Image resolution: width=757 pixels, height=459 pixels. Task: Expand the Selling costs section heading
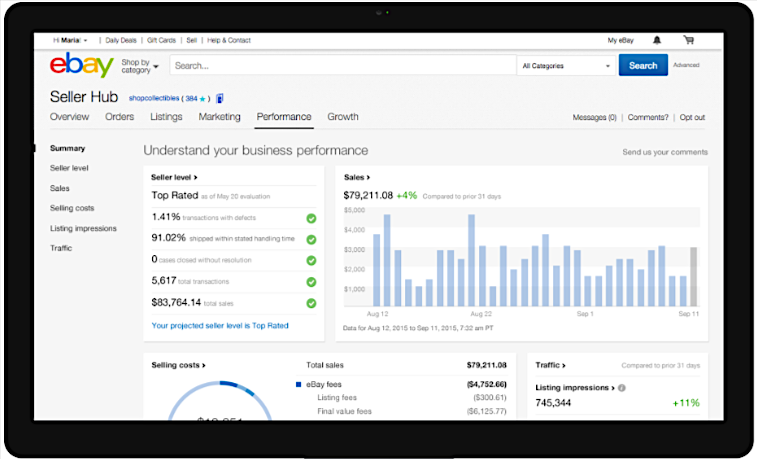tap(178, 365)
